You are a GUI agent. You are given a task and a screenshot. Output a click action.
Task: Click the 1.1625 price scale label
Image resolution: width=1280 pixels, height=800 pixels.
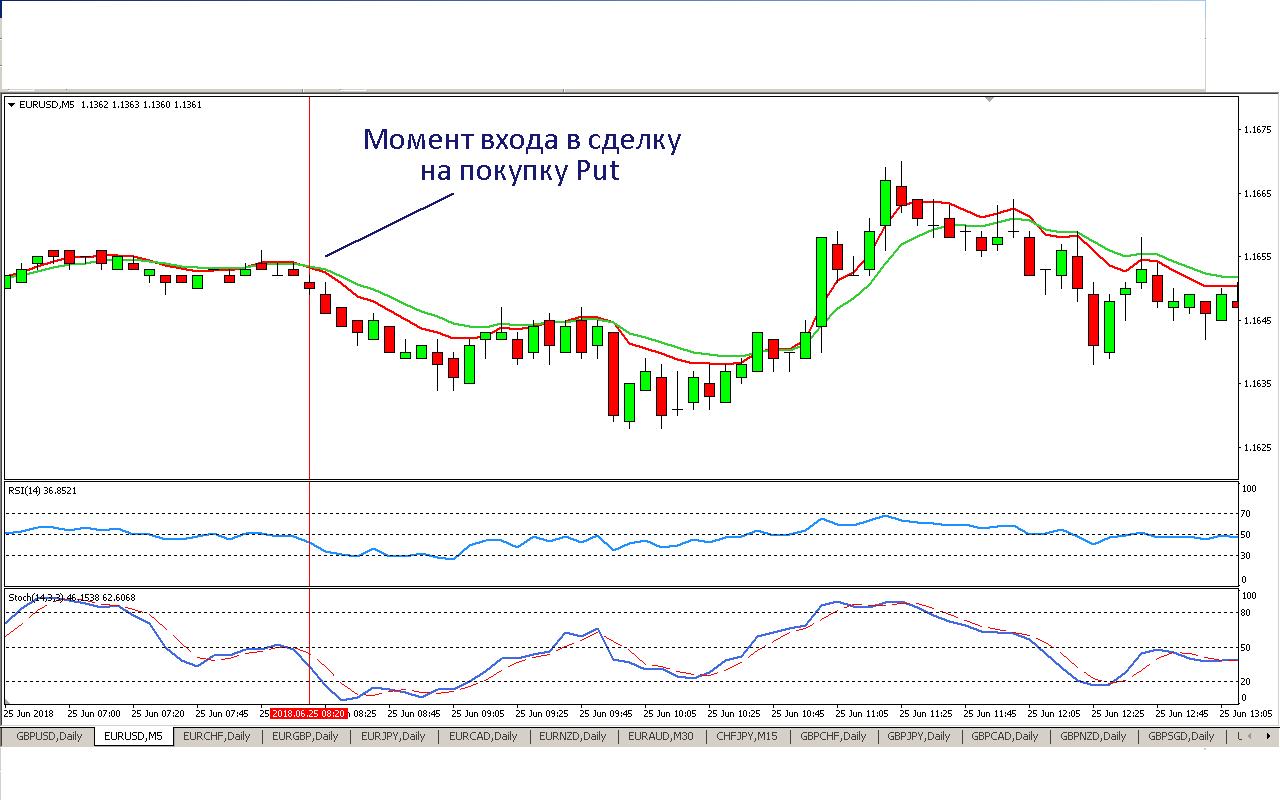pyautogui.click(x=1256, y=448)
